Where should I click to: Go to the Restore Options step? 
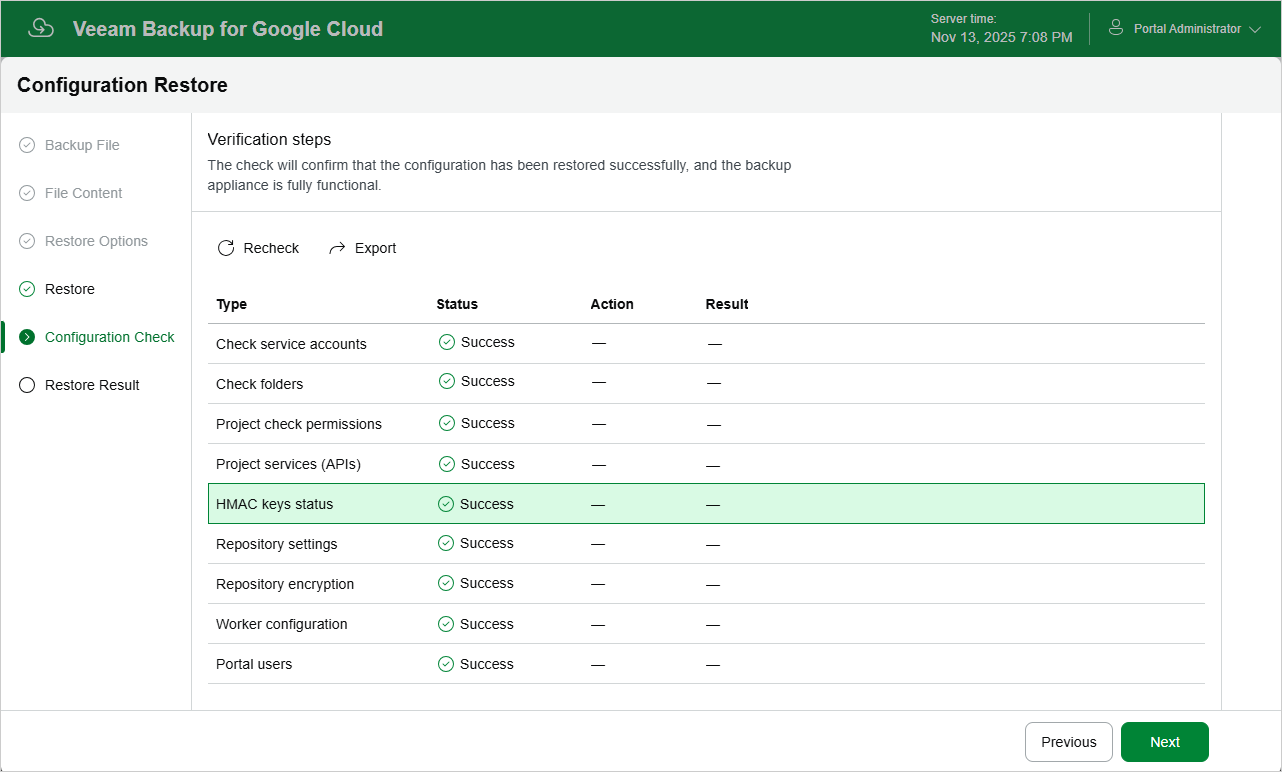tap(96, 241)
